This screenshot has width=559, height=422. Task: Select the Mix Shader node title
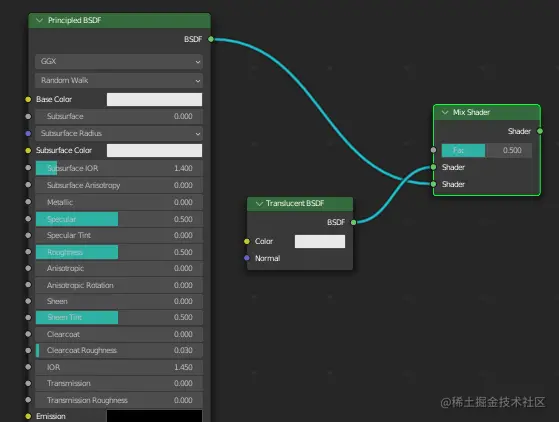coord(471,112)
